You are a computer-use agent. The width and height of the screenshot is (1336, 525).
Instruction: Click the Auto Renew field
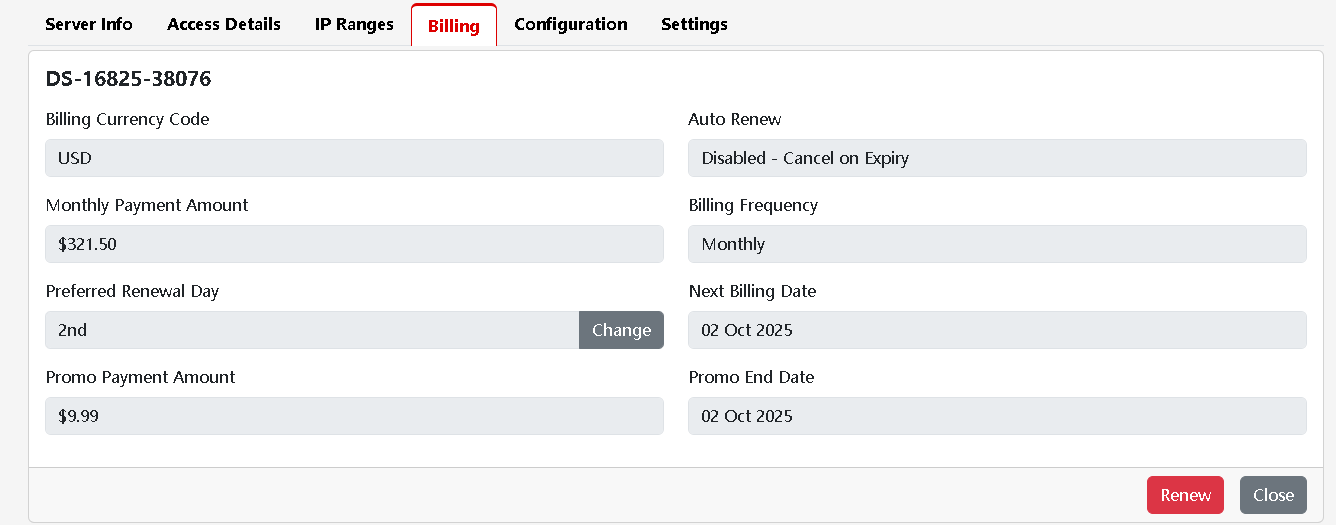[x=997, y=158]
